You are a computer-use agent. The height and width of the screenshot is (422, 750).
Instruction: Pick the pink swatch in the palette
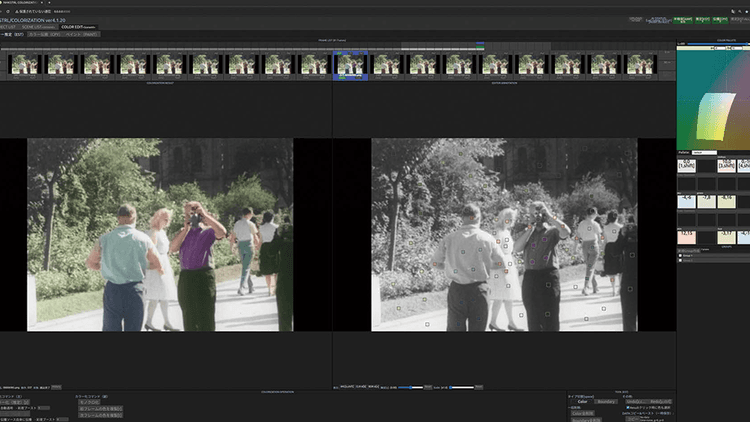(686, 237)
